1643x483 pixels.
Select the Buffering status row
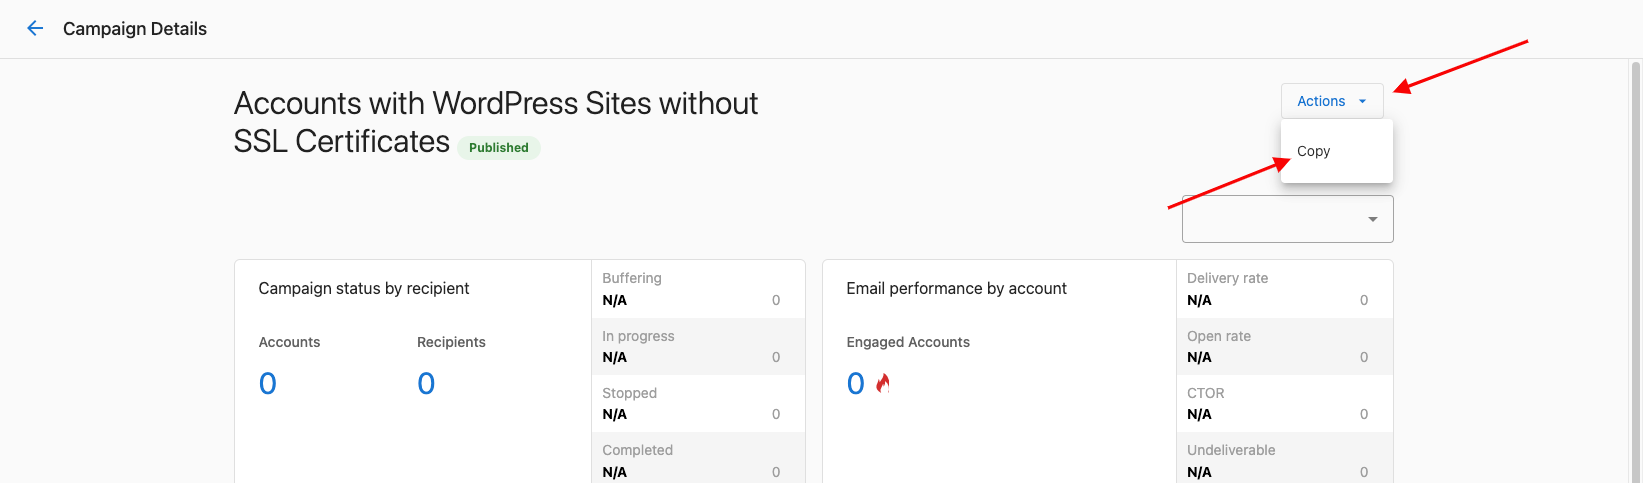coord(698,289)
